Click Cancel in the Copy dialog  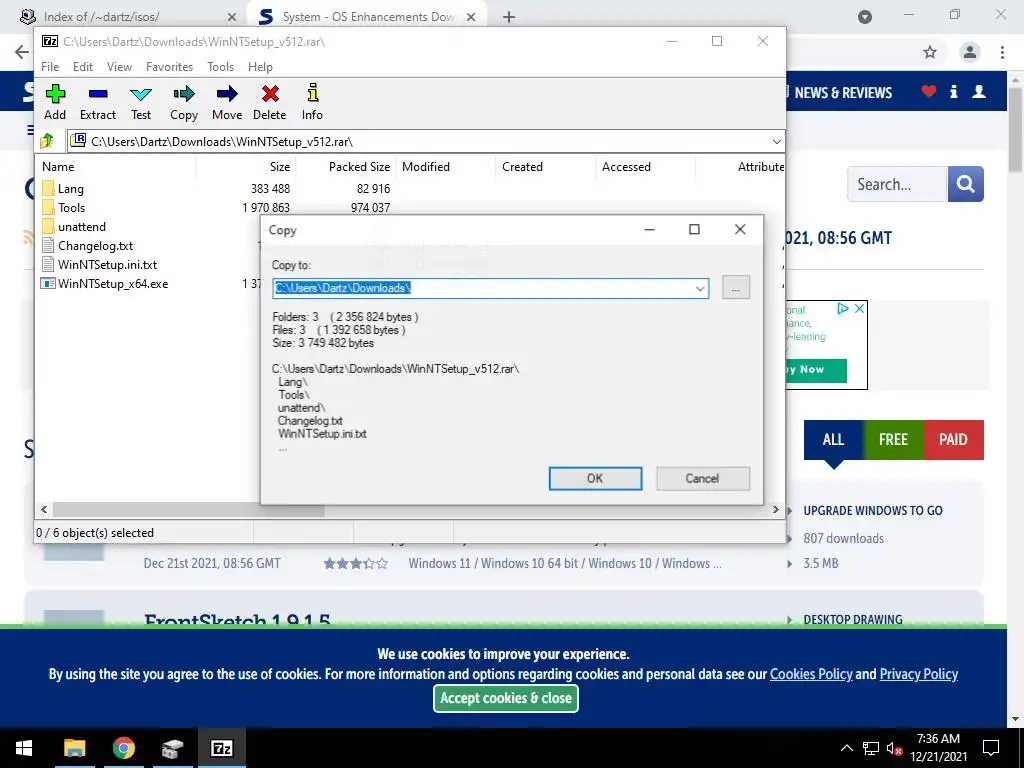[x=702, y=478]
